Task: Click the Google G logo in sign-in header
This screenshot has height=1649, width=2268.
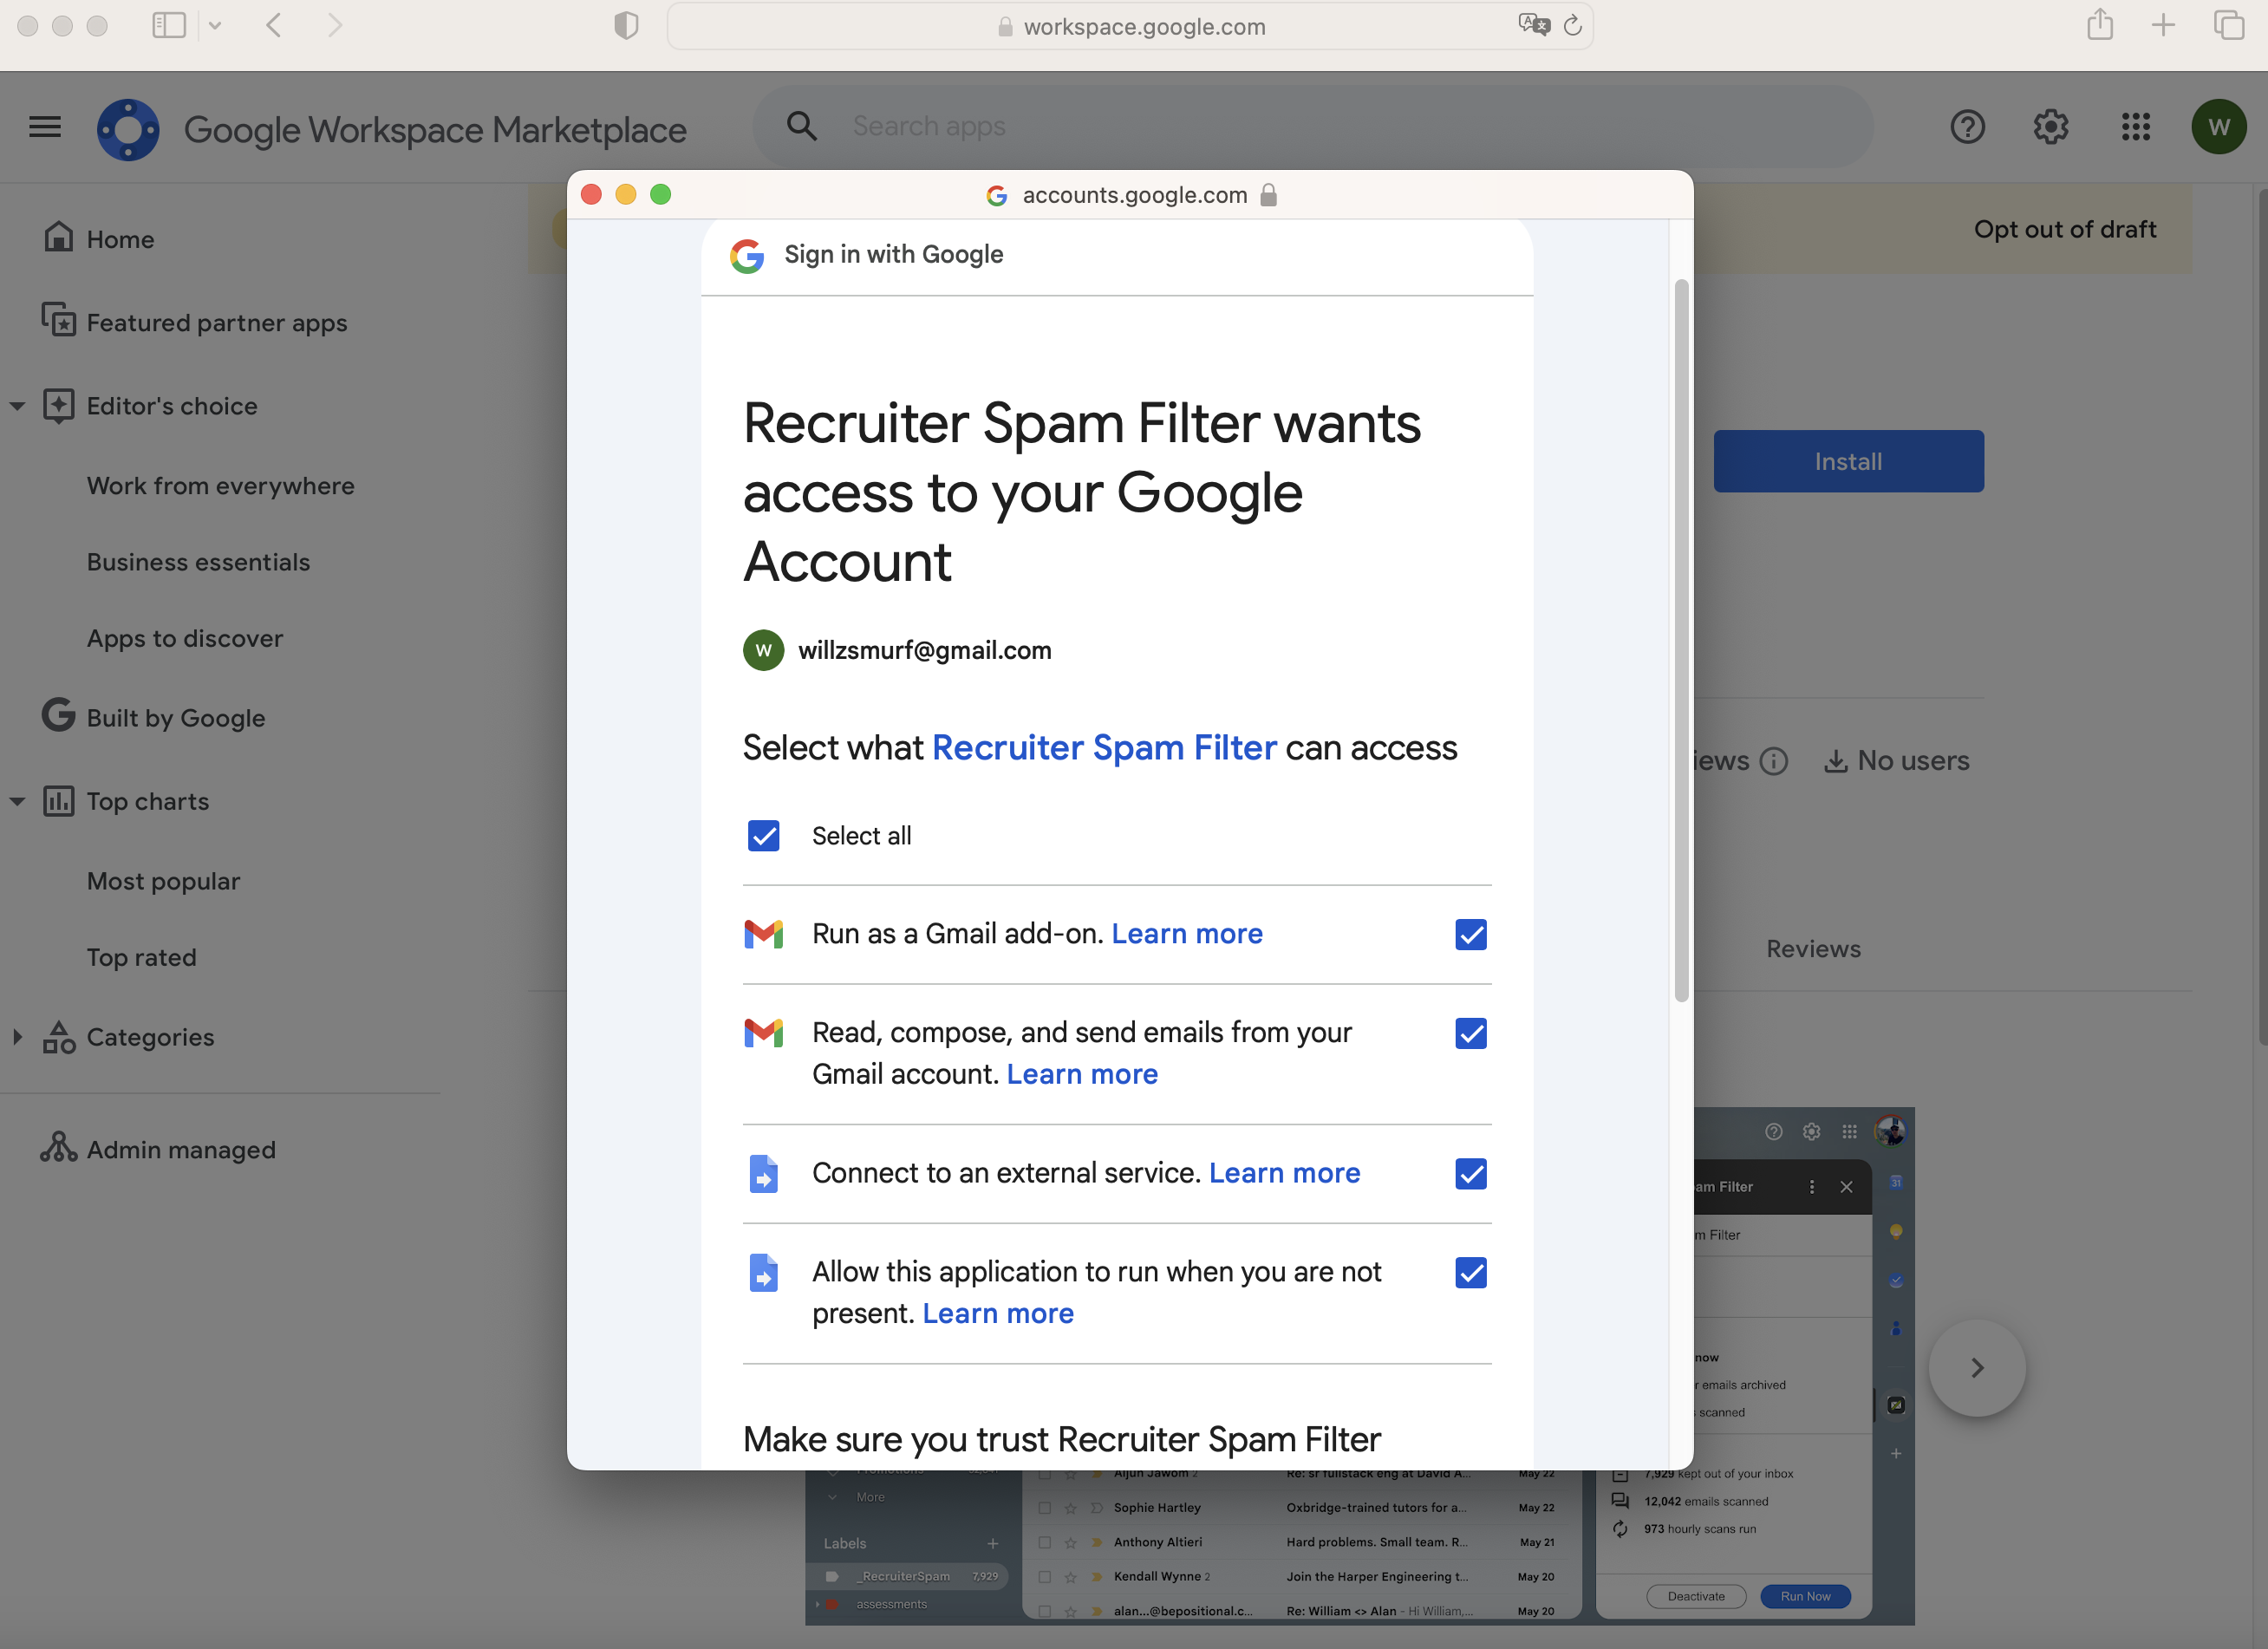Action: point(747,256)
